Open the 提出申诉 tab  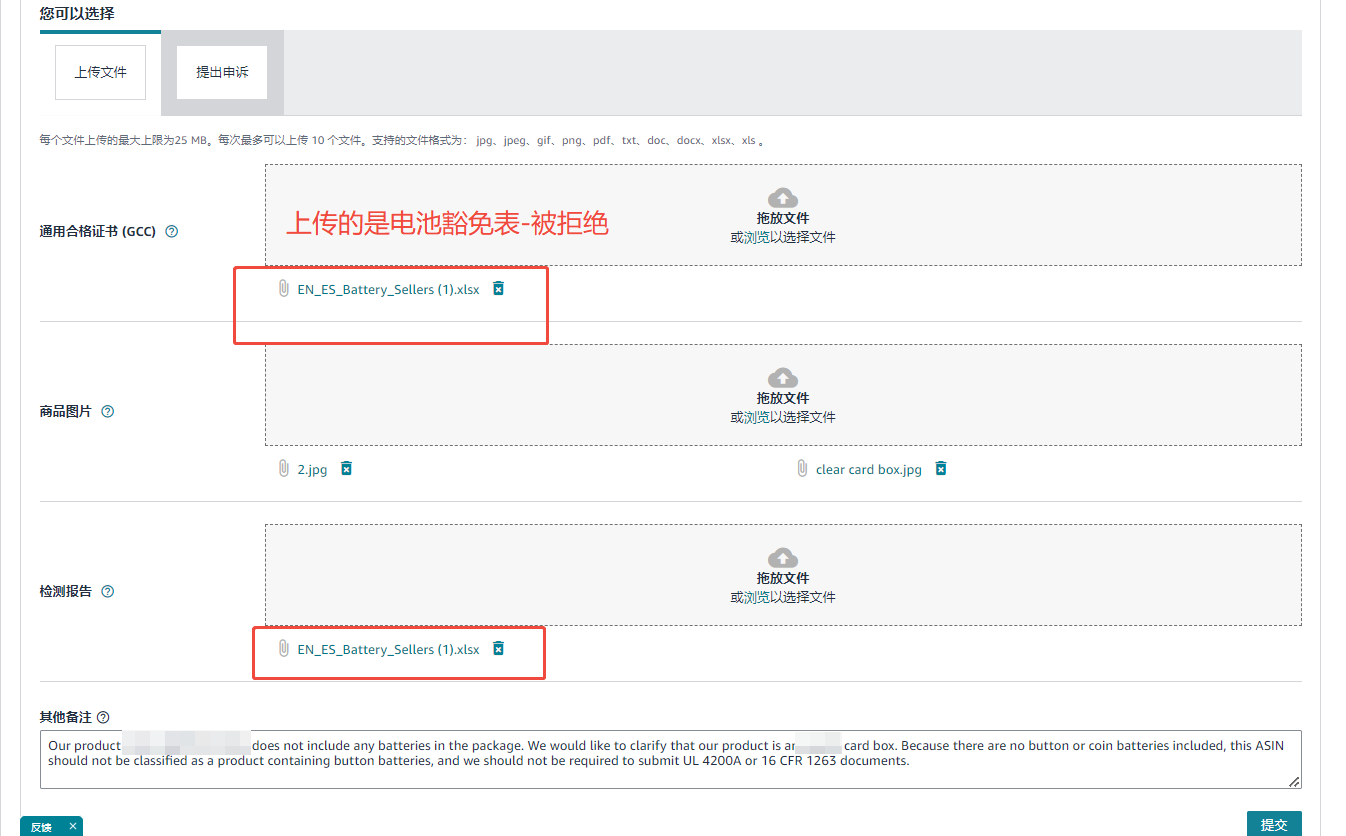[221, 72]
